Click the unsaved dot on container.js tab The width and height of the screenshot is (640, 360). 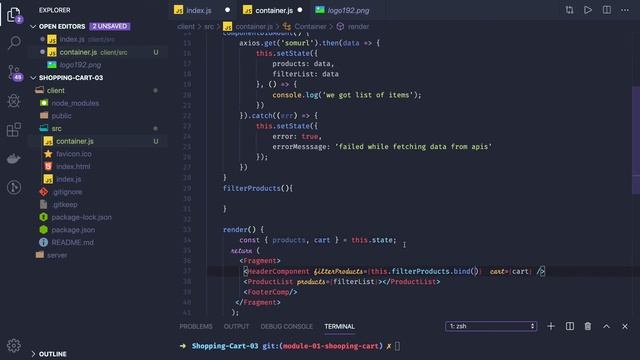click(300, 10)
